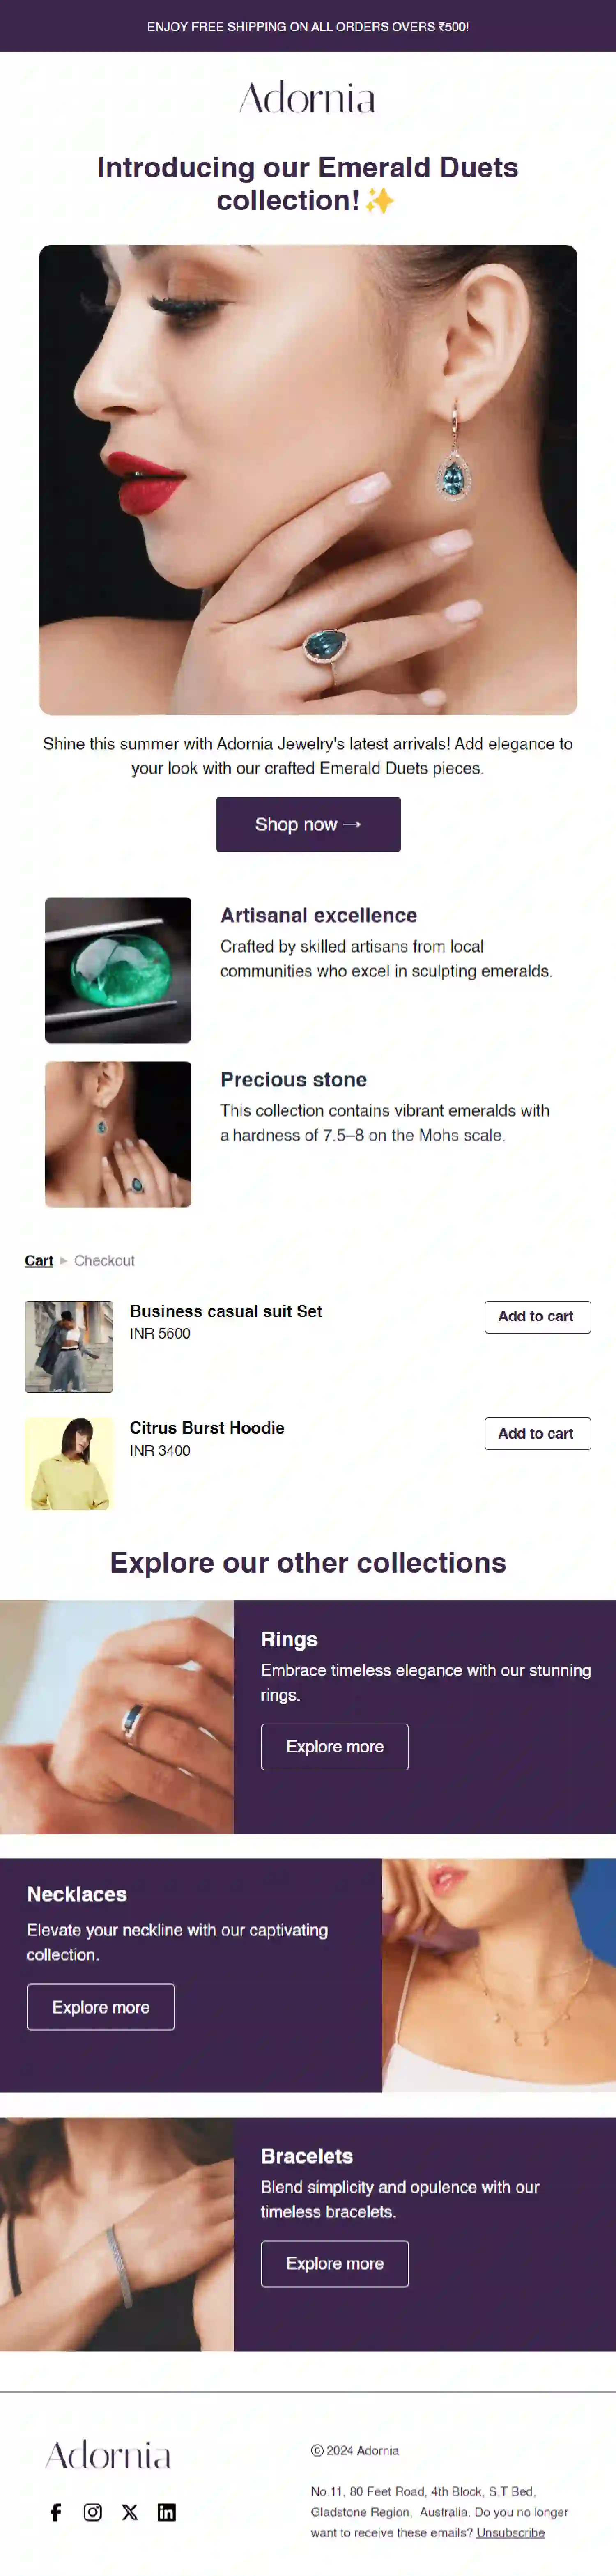The image size is (616, 2576).
Task: Open the Instagram icon in the footer
Action: pos(93,2511)
